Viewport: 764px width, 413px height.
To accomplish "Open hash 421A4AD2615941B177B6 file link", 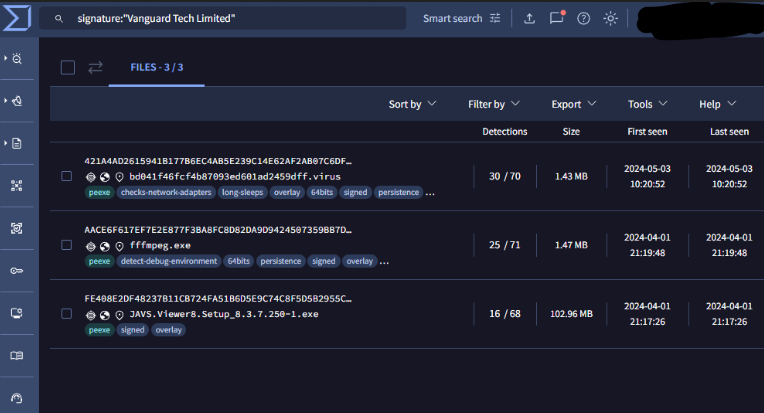I will tap(218, 161).
